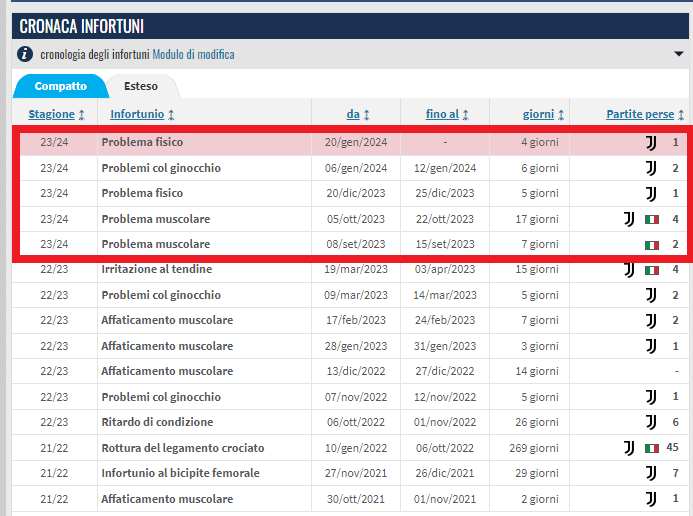Click Juventus logo in Infortunio al bicipite femorale row
Image resolution: width=693 pixels, height=516 pixels.
coord(651,473)
